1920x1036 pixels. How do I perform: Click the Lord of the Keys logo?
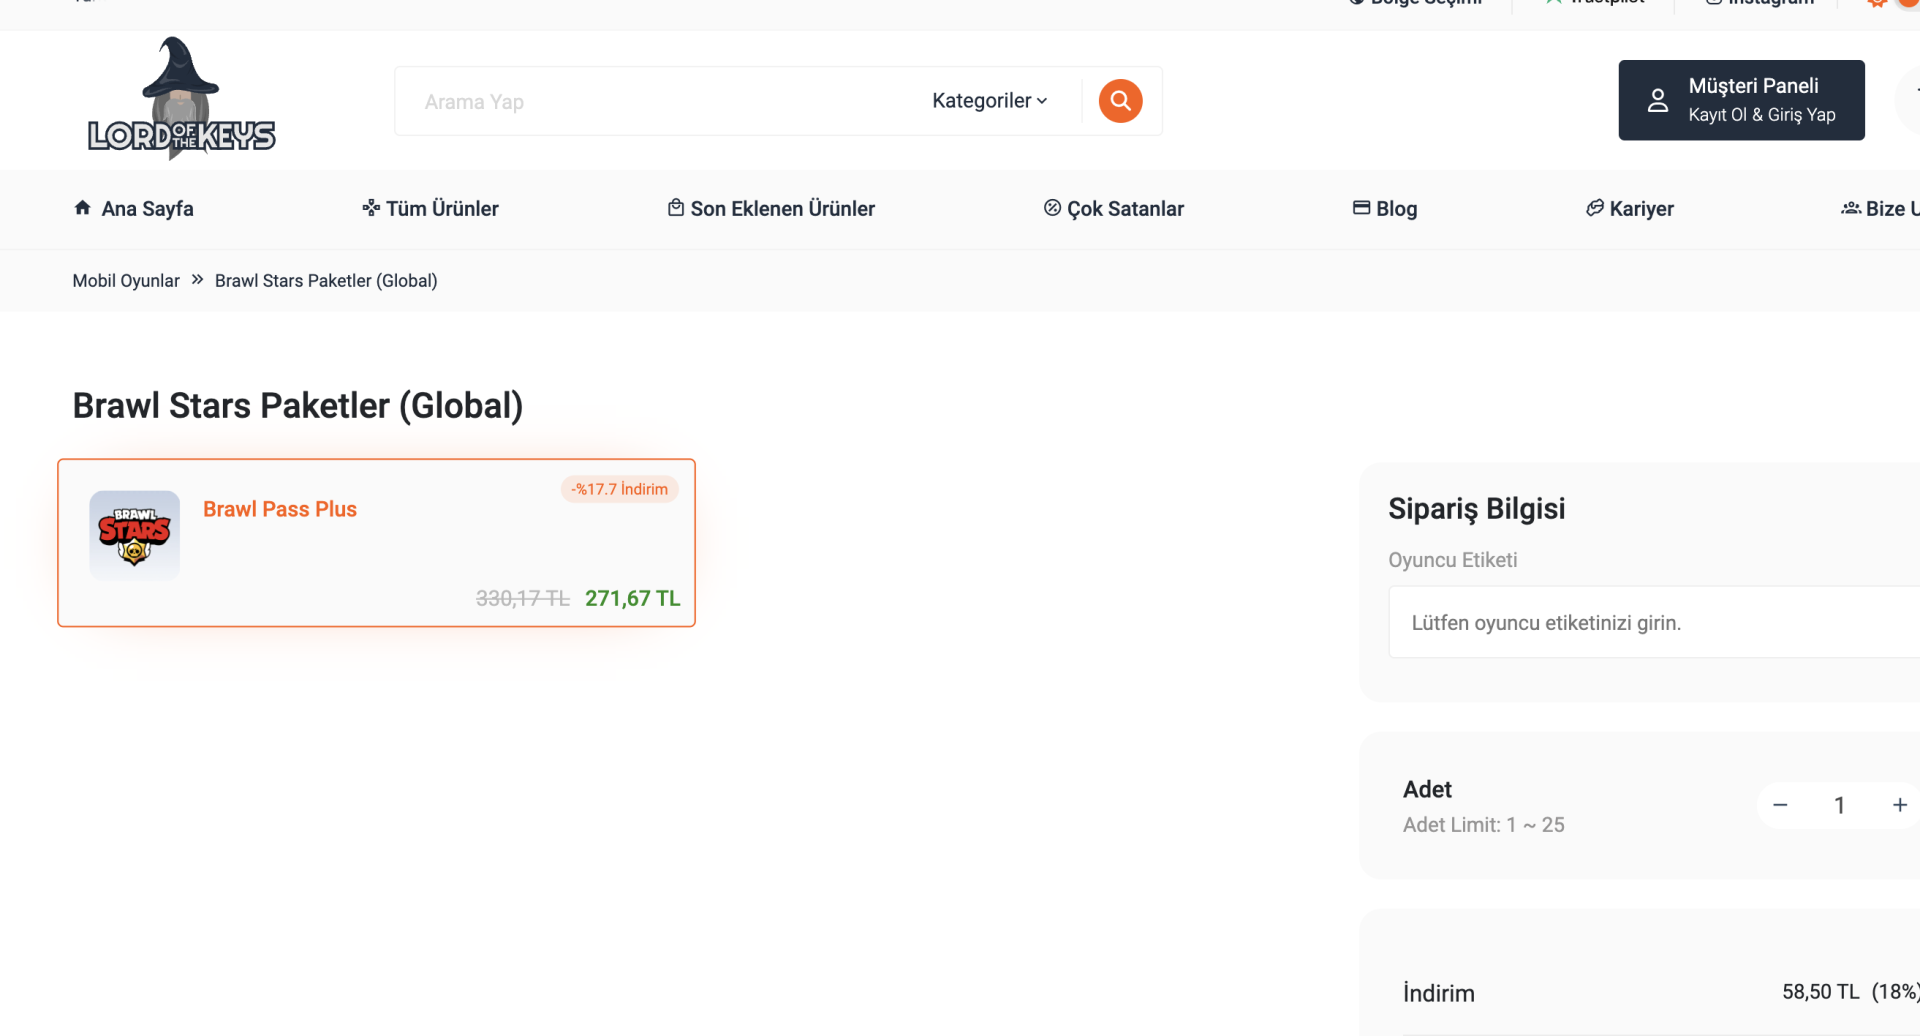(x=181, y=100)
